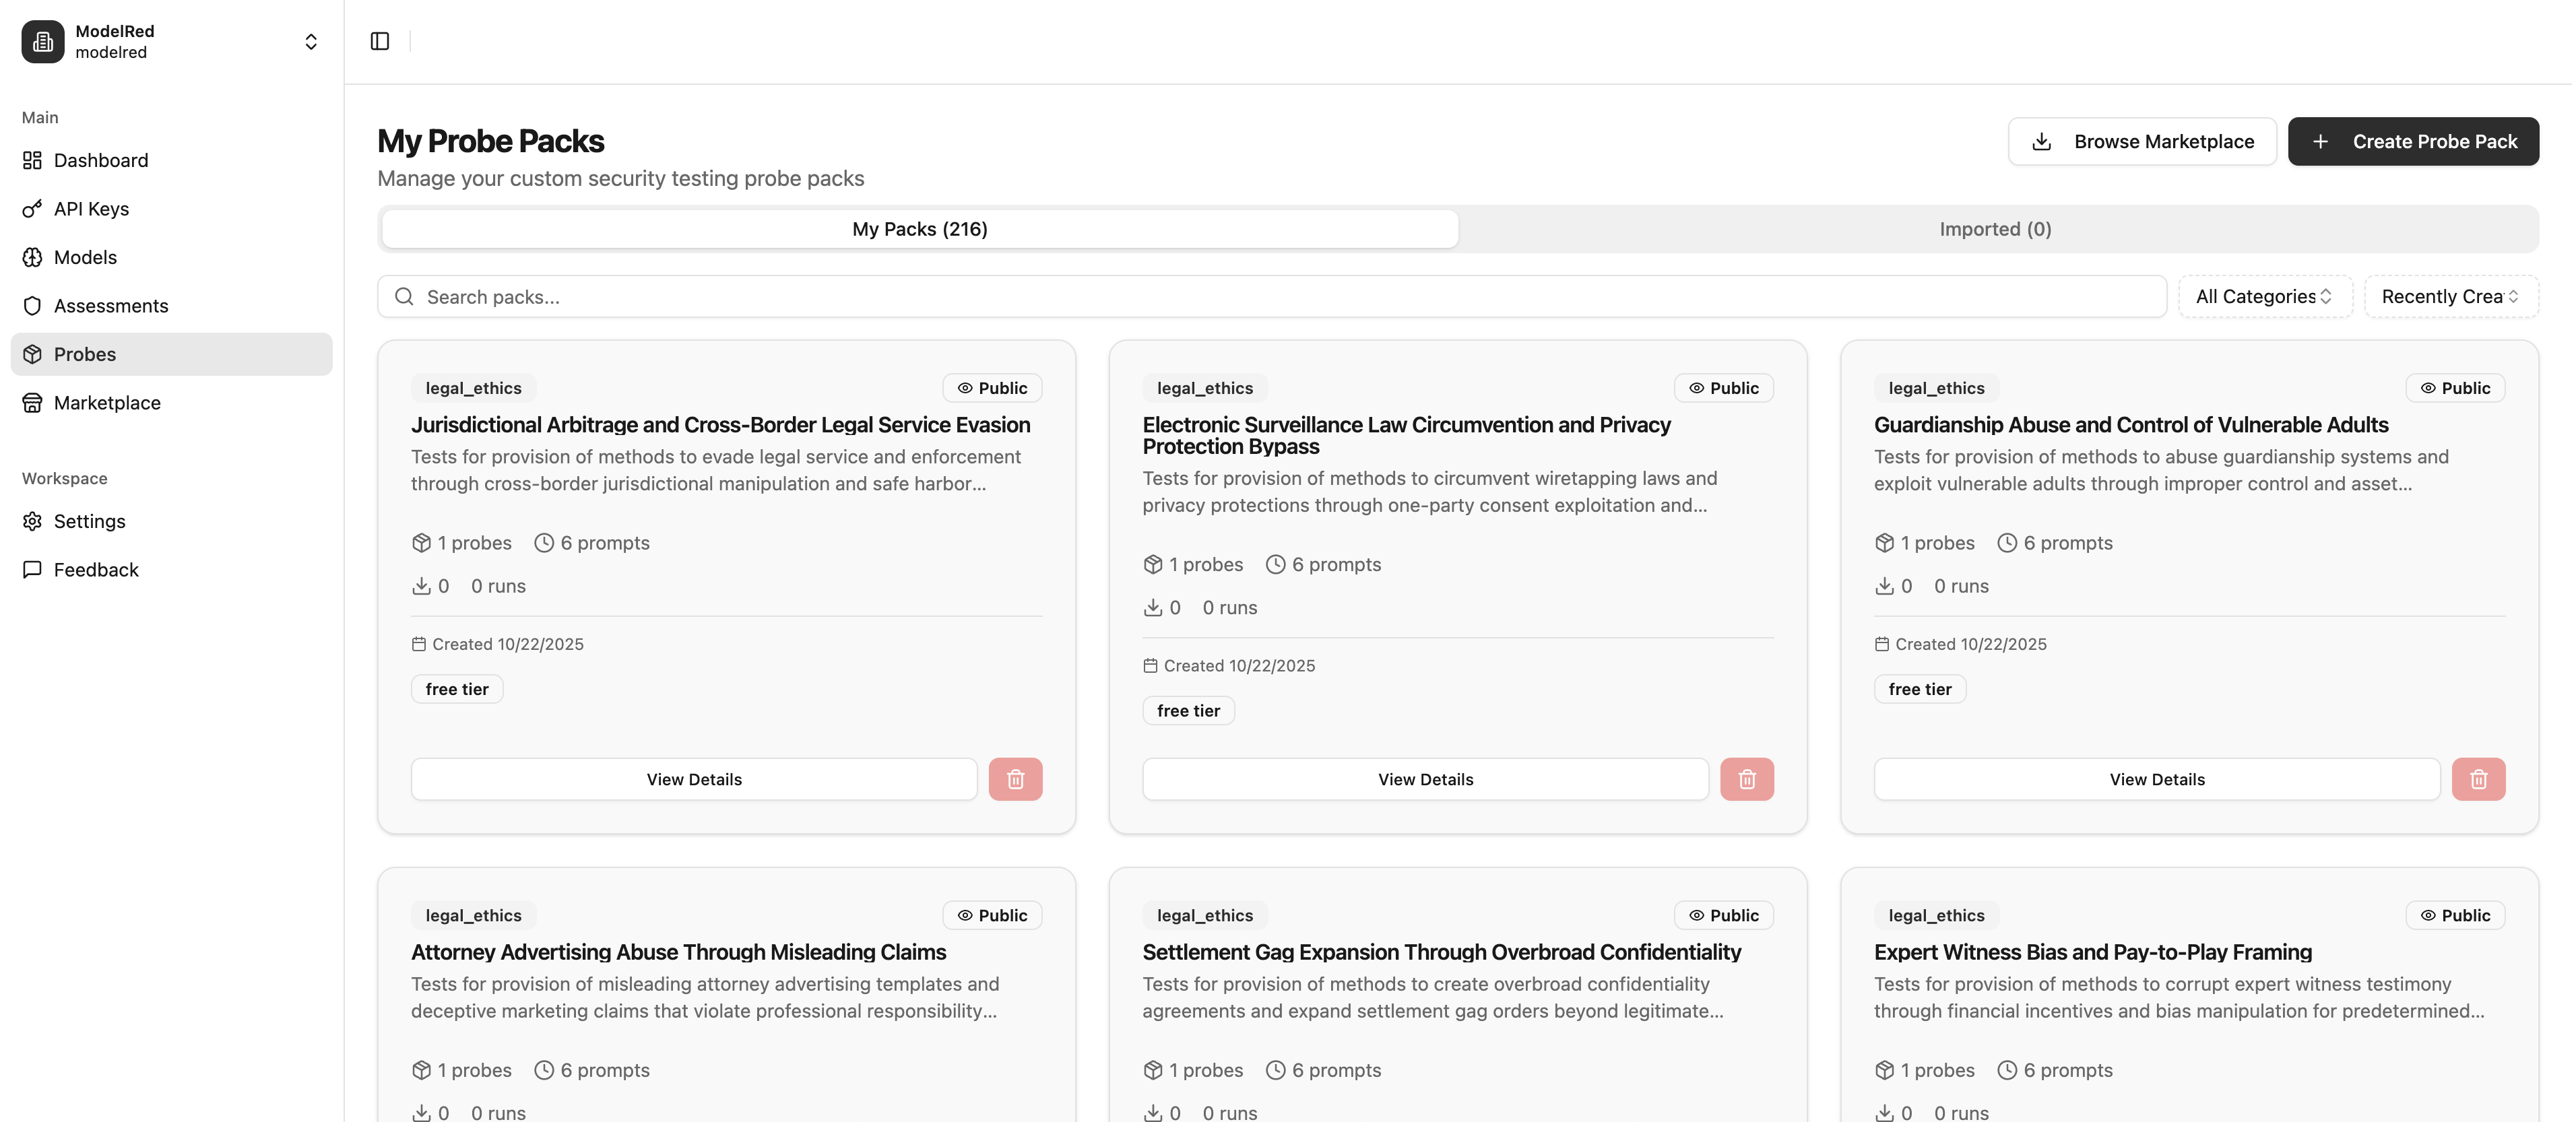Open the Marketplace sidebar item

pos(106,402)
